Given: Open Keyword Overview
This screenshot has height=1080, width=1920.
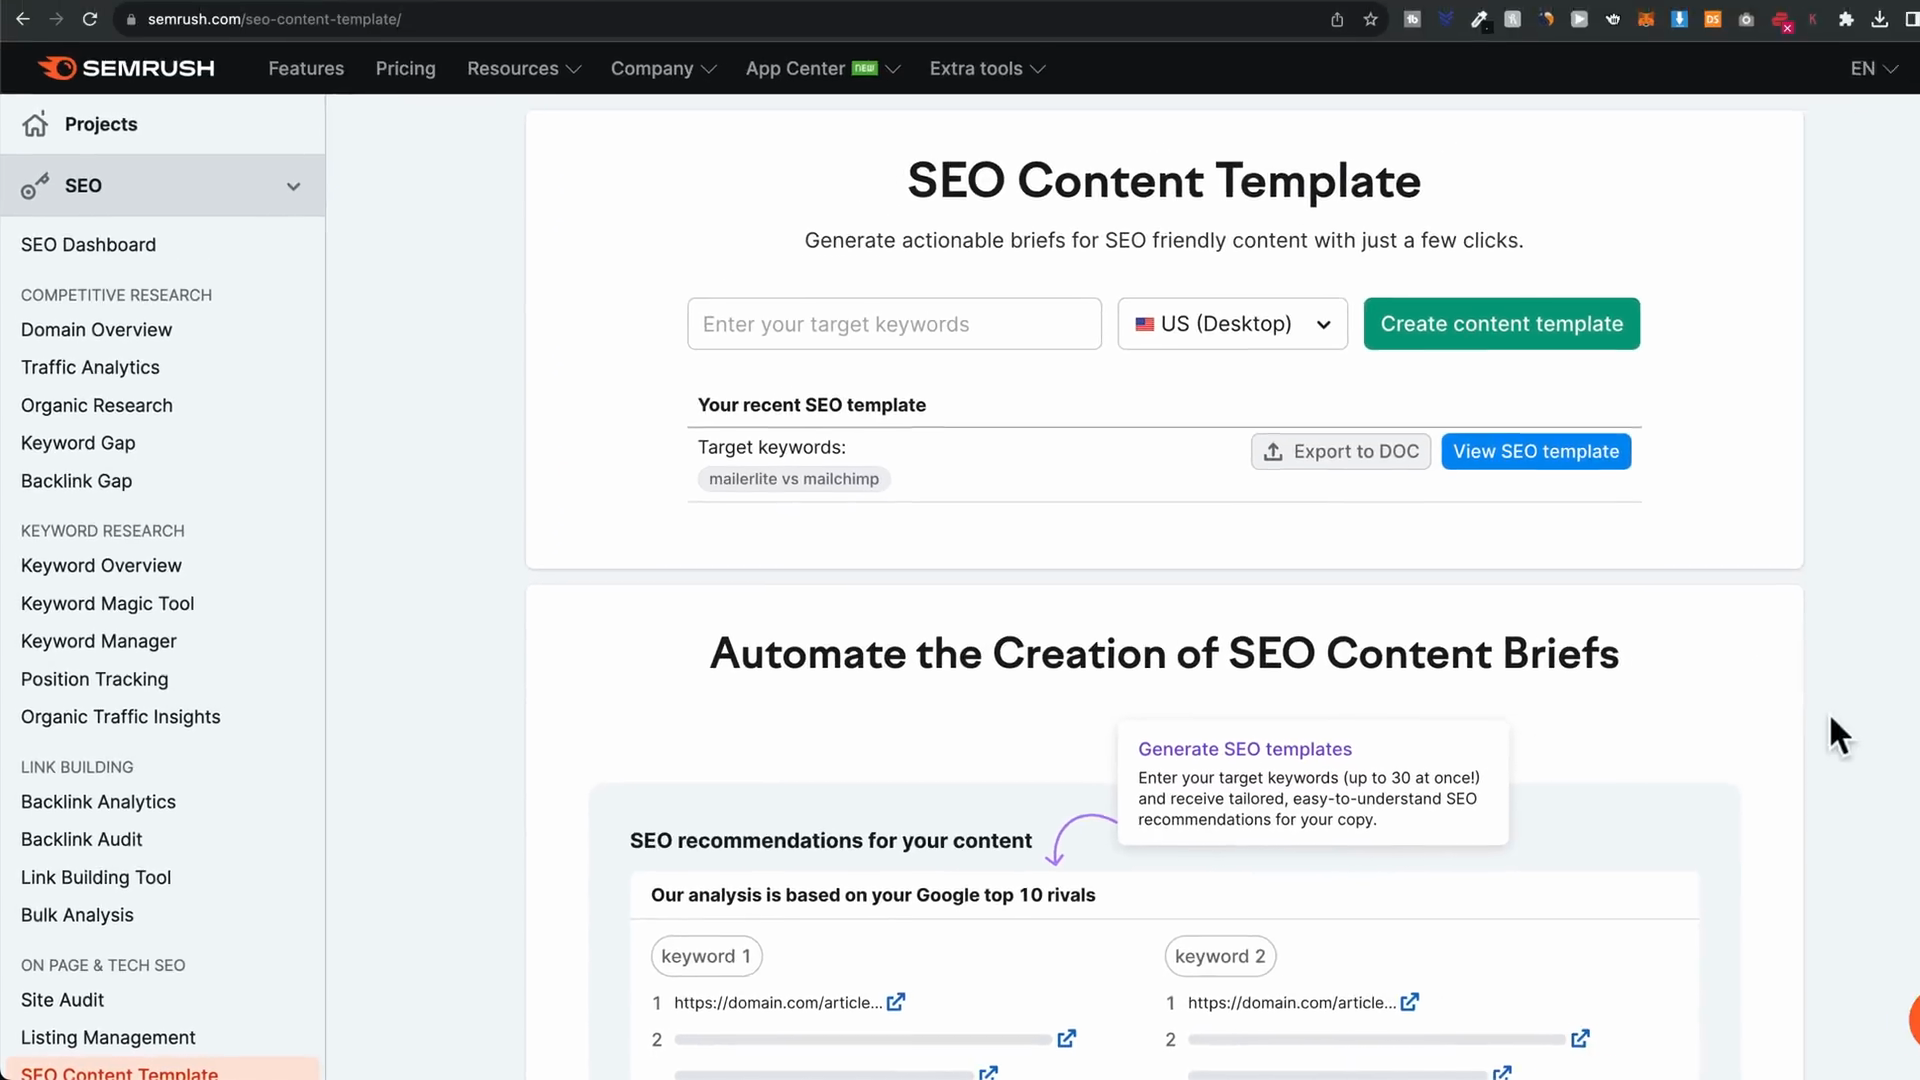Looking at the screenshot, I should click(101, 566).
